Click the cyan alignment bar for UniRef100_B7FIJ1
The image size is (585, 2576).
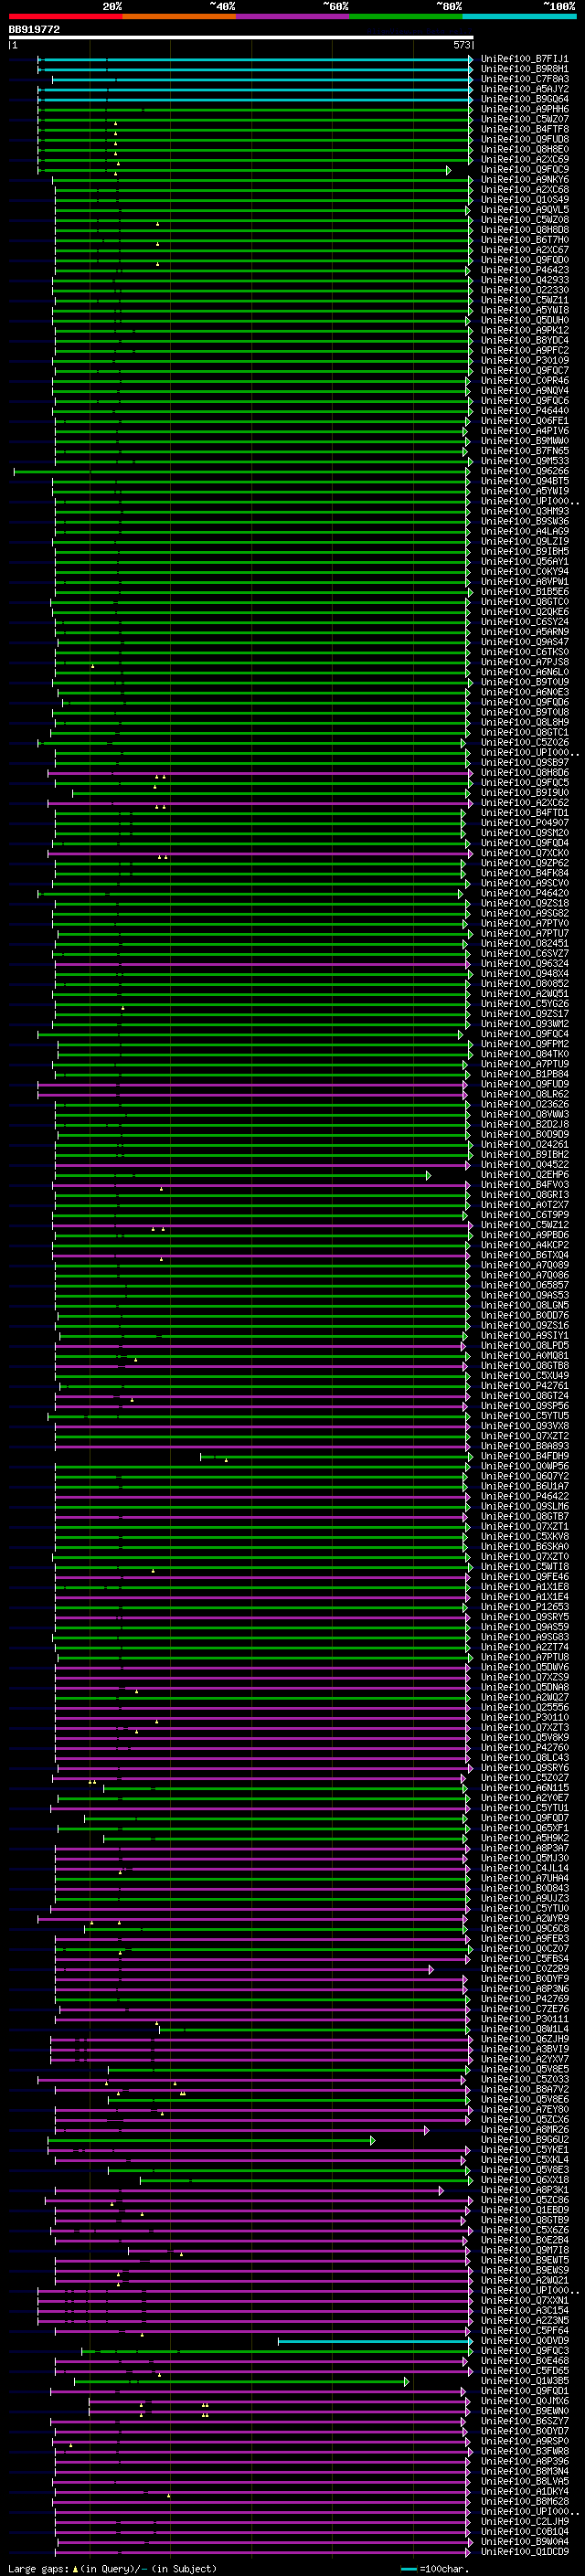tap(255, 59)
